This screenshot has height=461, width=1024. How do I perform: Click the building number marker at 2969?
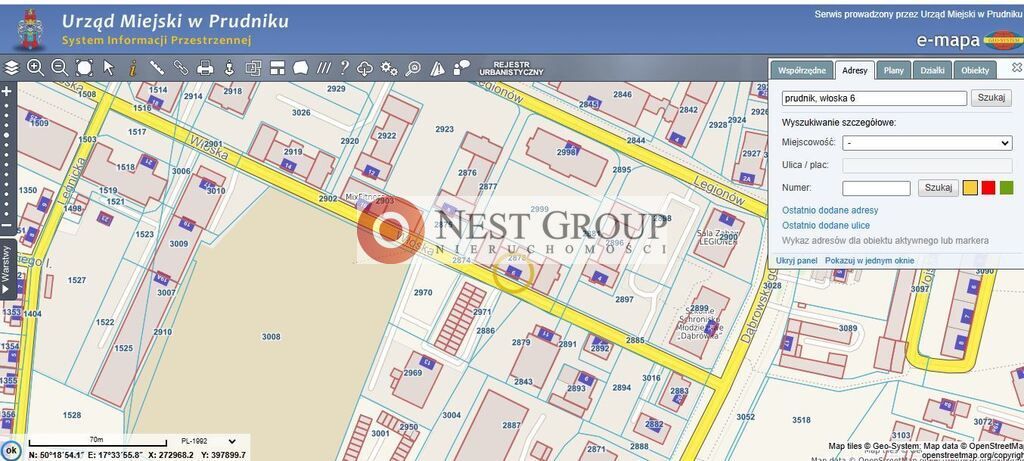(426, 362)
